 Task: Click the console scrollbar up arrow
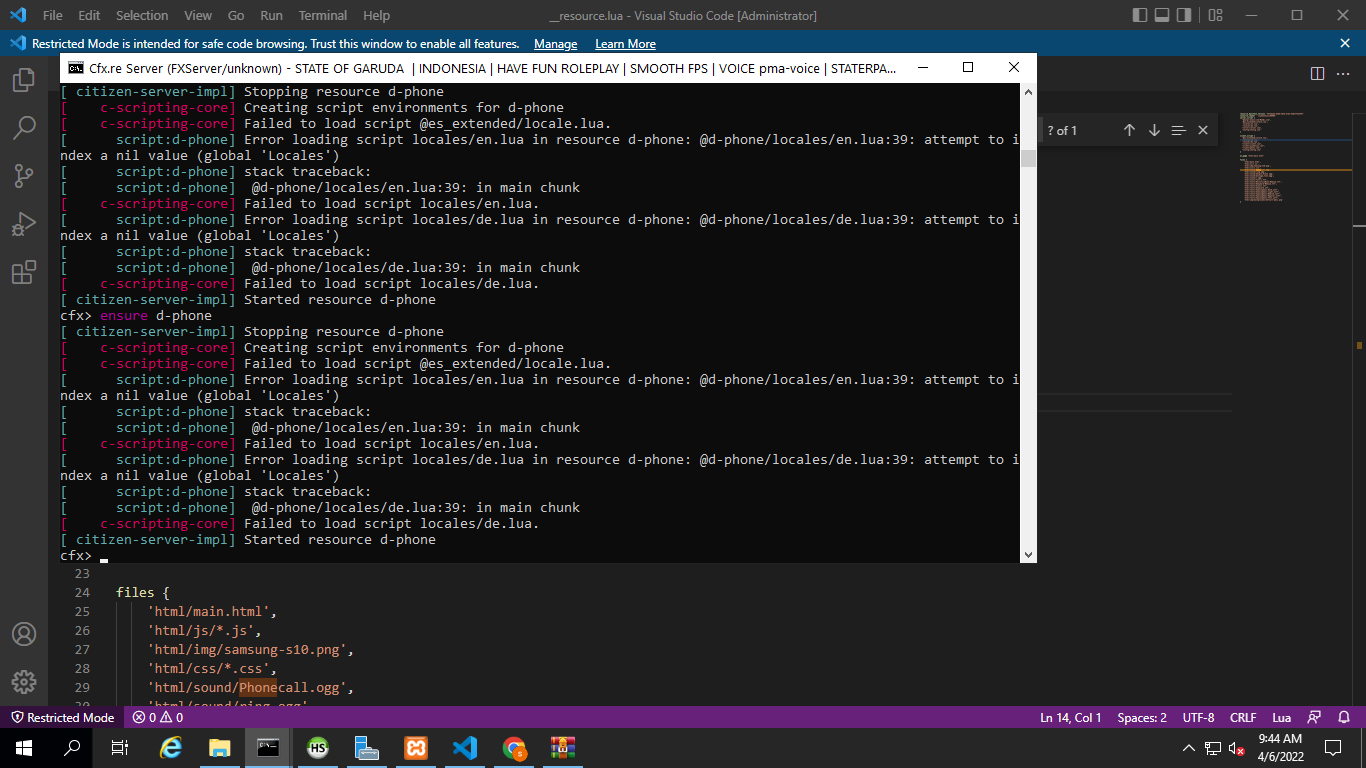[x=1028, y=92]
